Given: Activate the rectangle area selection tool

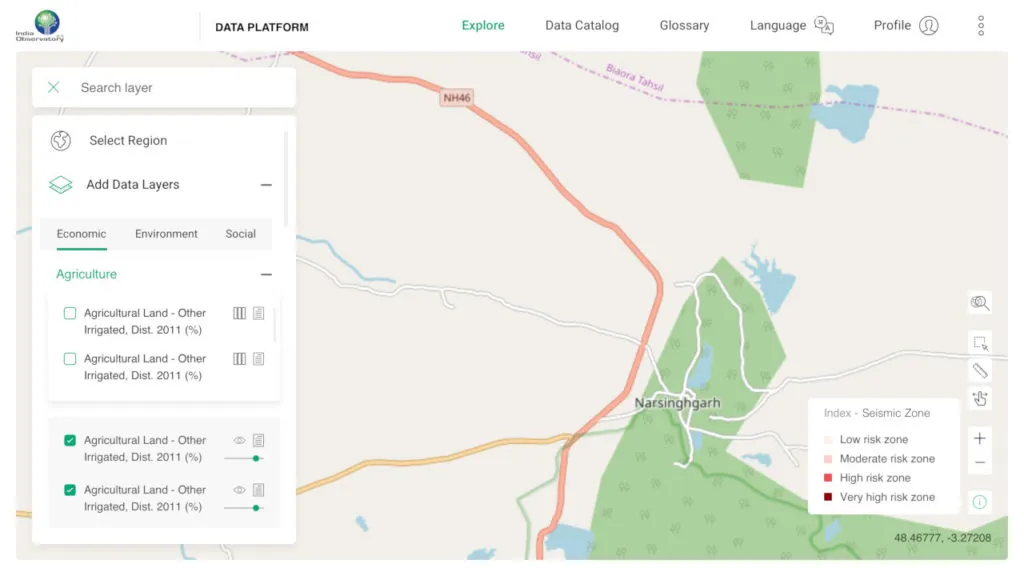Looking at the screenshot, I should [980, 343].
